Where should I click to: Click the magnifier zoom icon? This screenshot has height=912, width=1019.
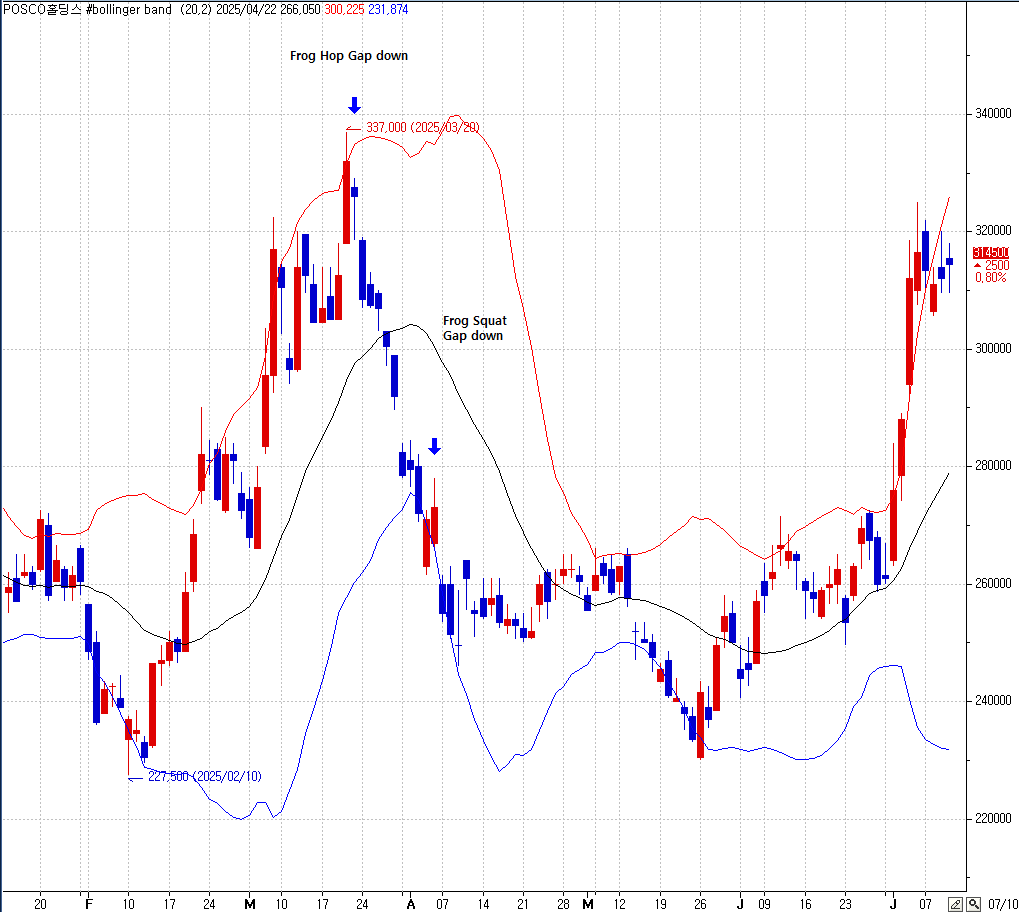click(973, 904)
